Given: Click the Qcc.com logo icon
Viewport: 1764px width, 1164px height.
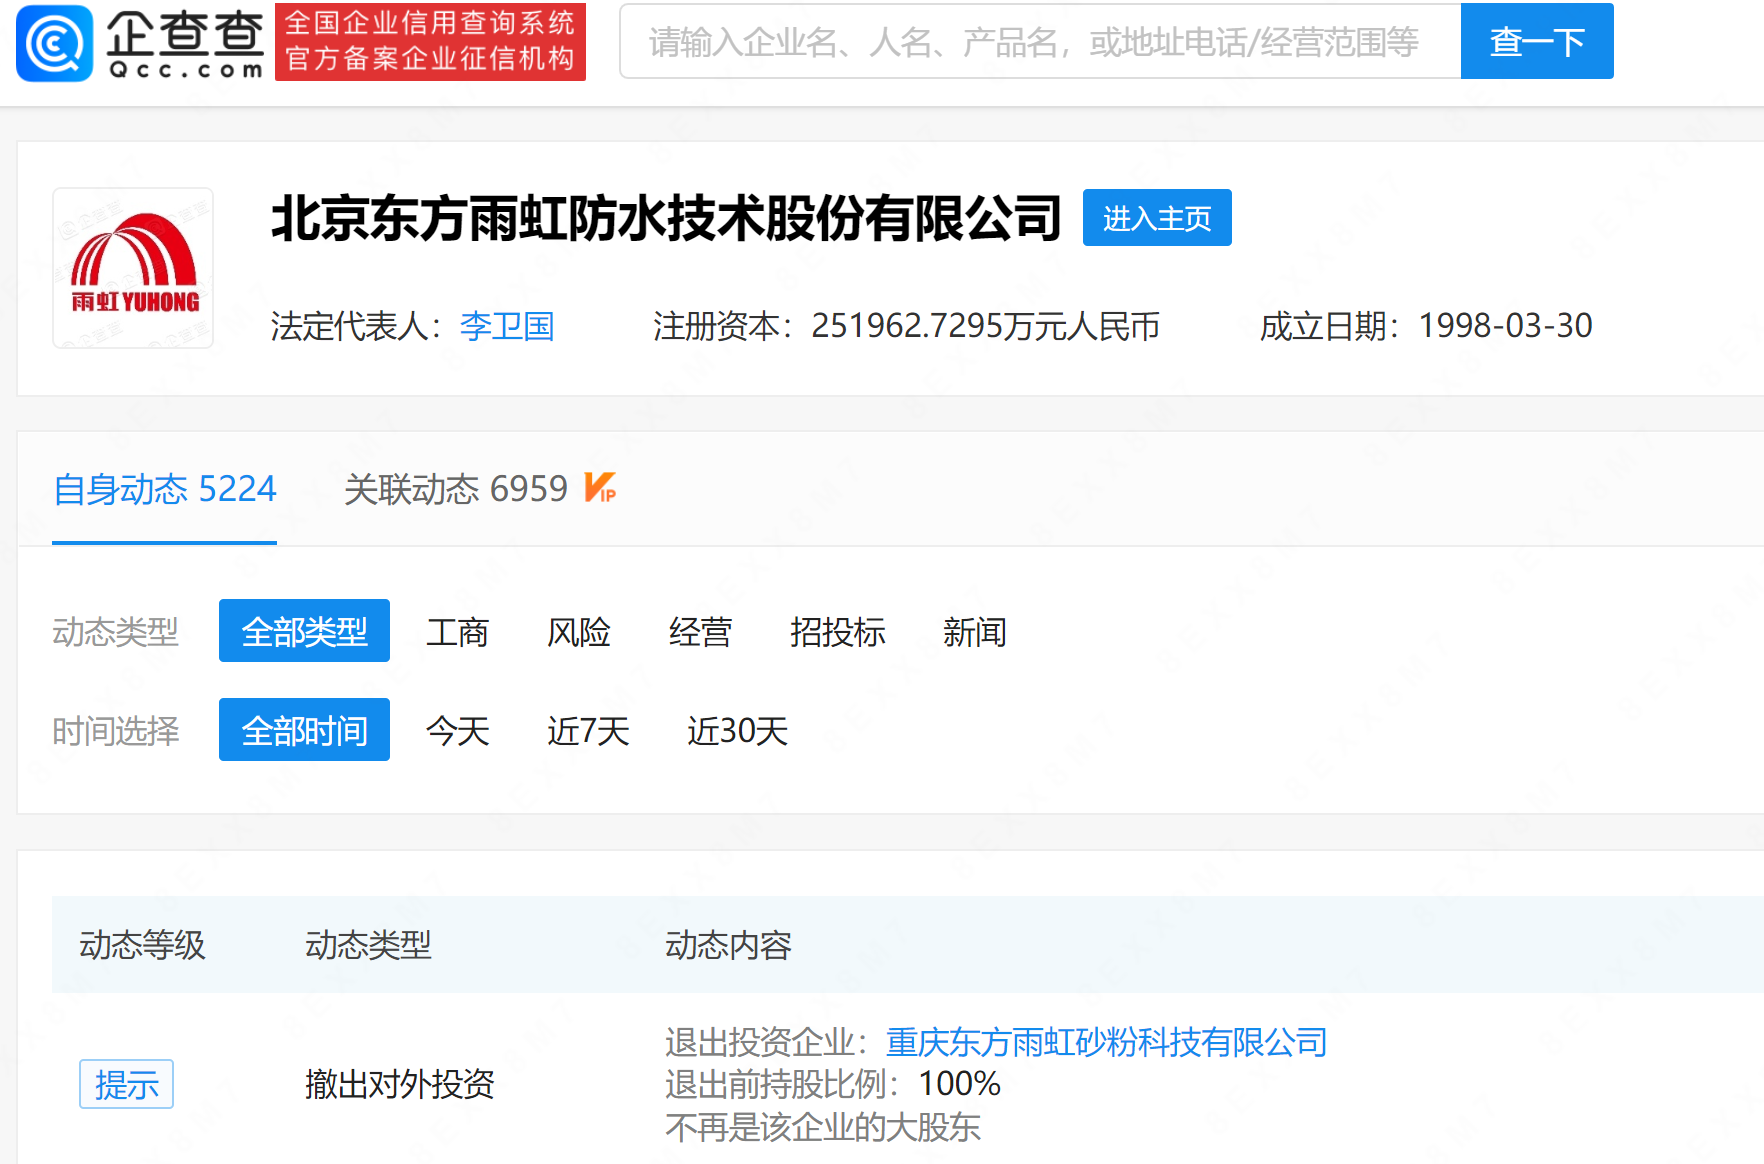Looking at the screenshot, I should tap(55, 43).
